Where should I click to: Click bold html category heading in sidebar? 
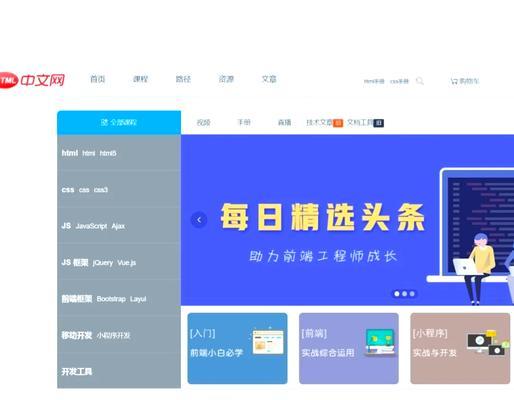pos(70,153)
